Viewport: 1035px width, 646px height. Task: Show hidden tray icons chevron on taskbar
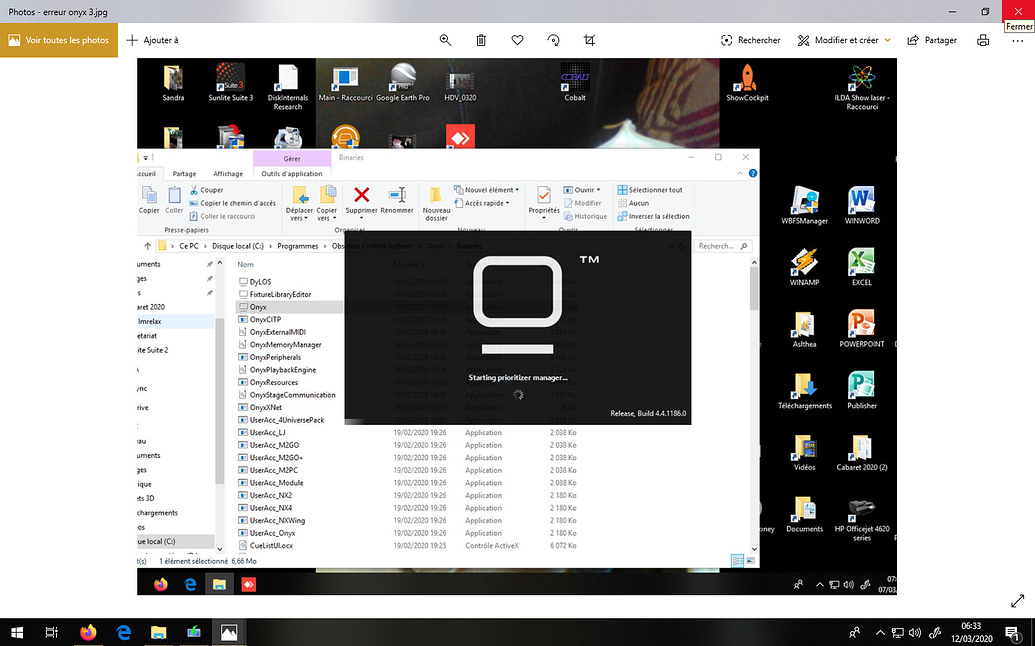[x=879, y=633]
